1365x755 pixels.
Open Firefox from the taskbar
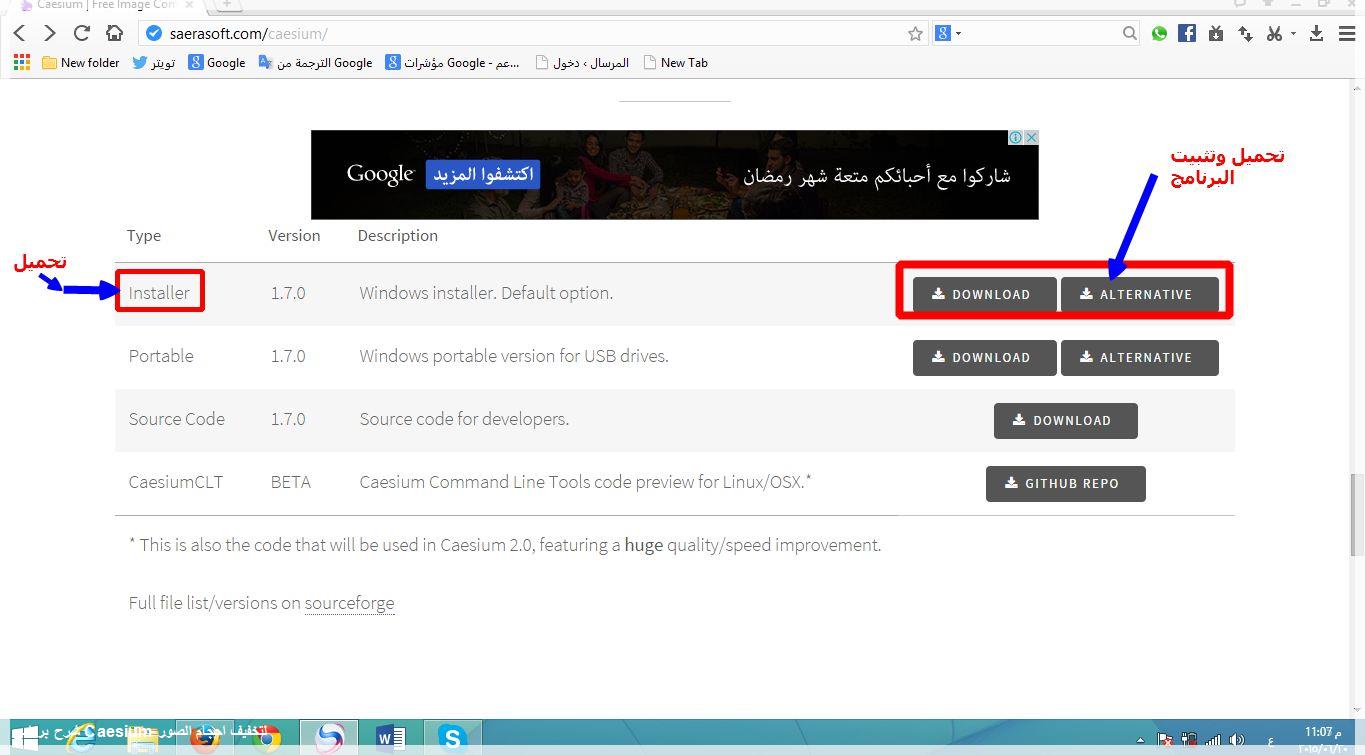click(205, 738)
